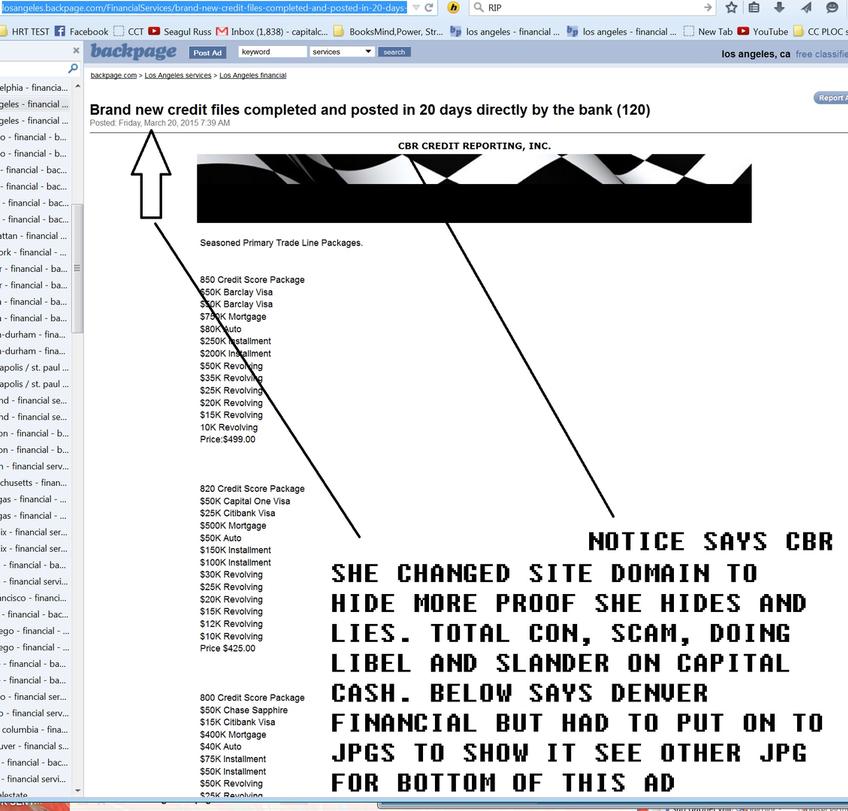
Task: Reload the page with the refresh icon
Action: click(x=429, y=8)
